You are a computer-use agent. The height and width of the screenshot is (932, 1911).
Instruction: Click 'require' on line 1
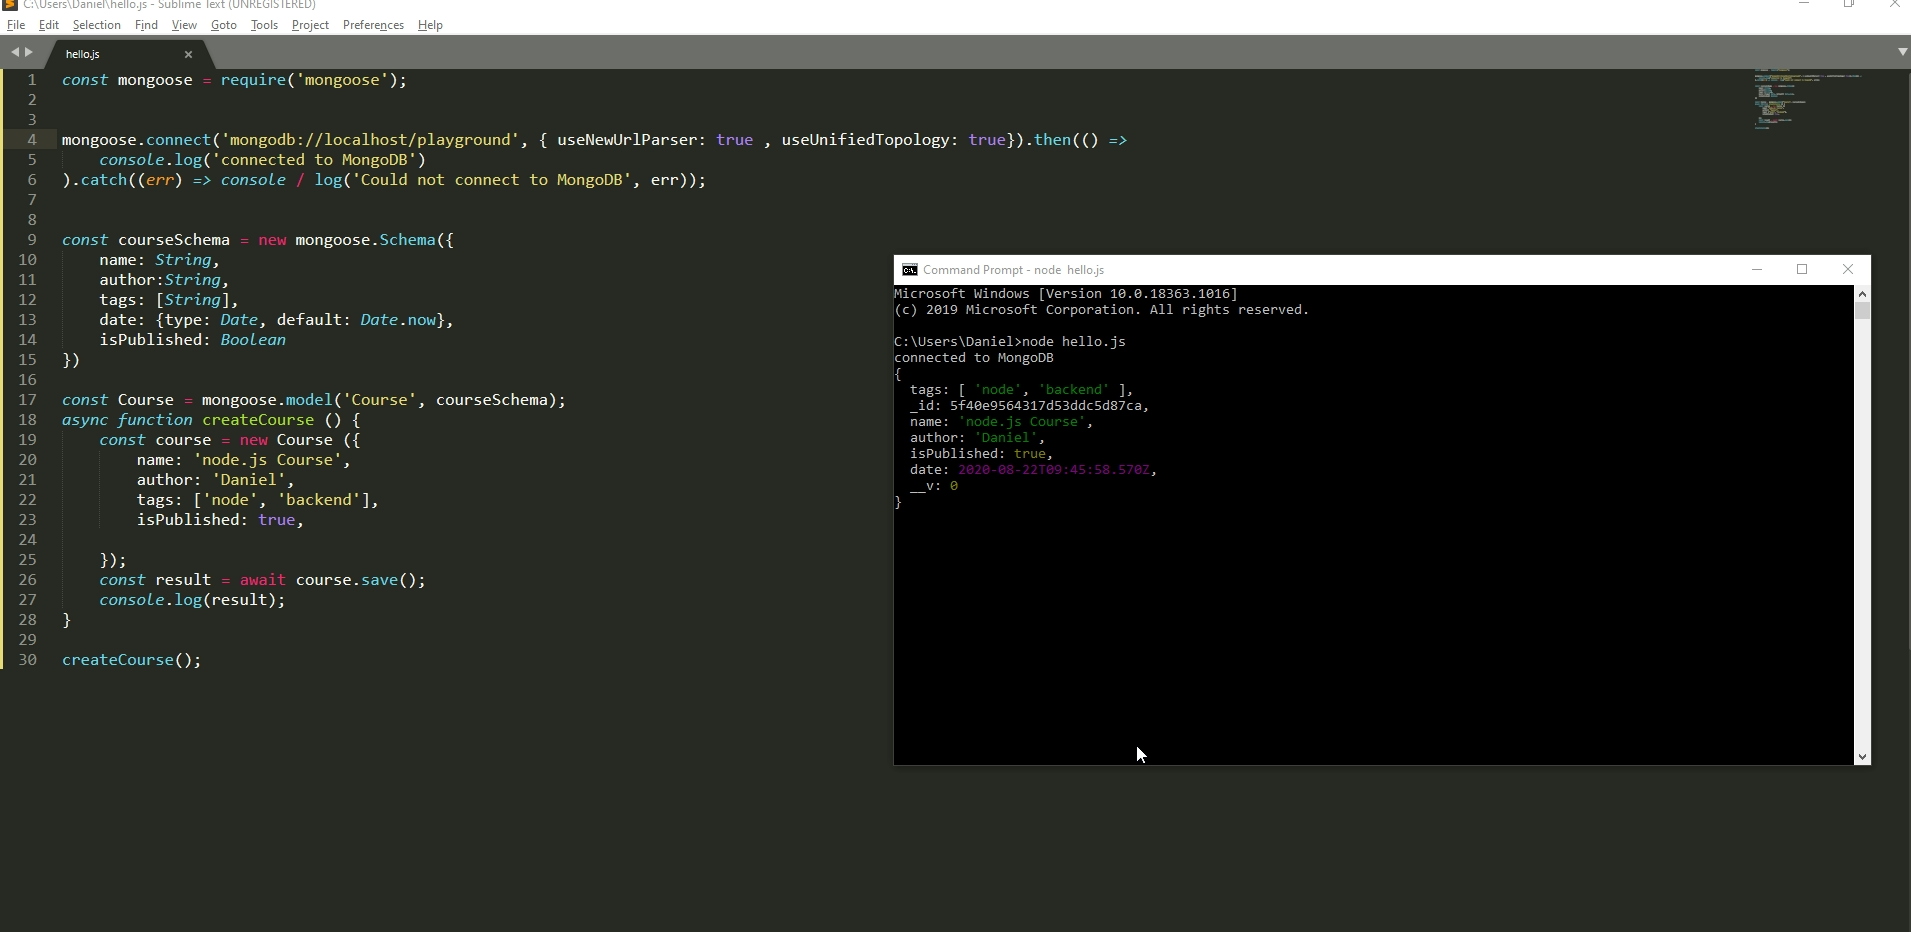coord(253,80)
